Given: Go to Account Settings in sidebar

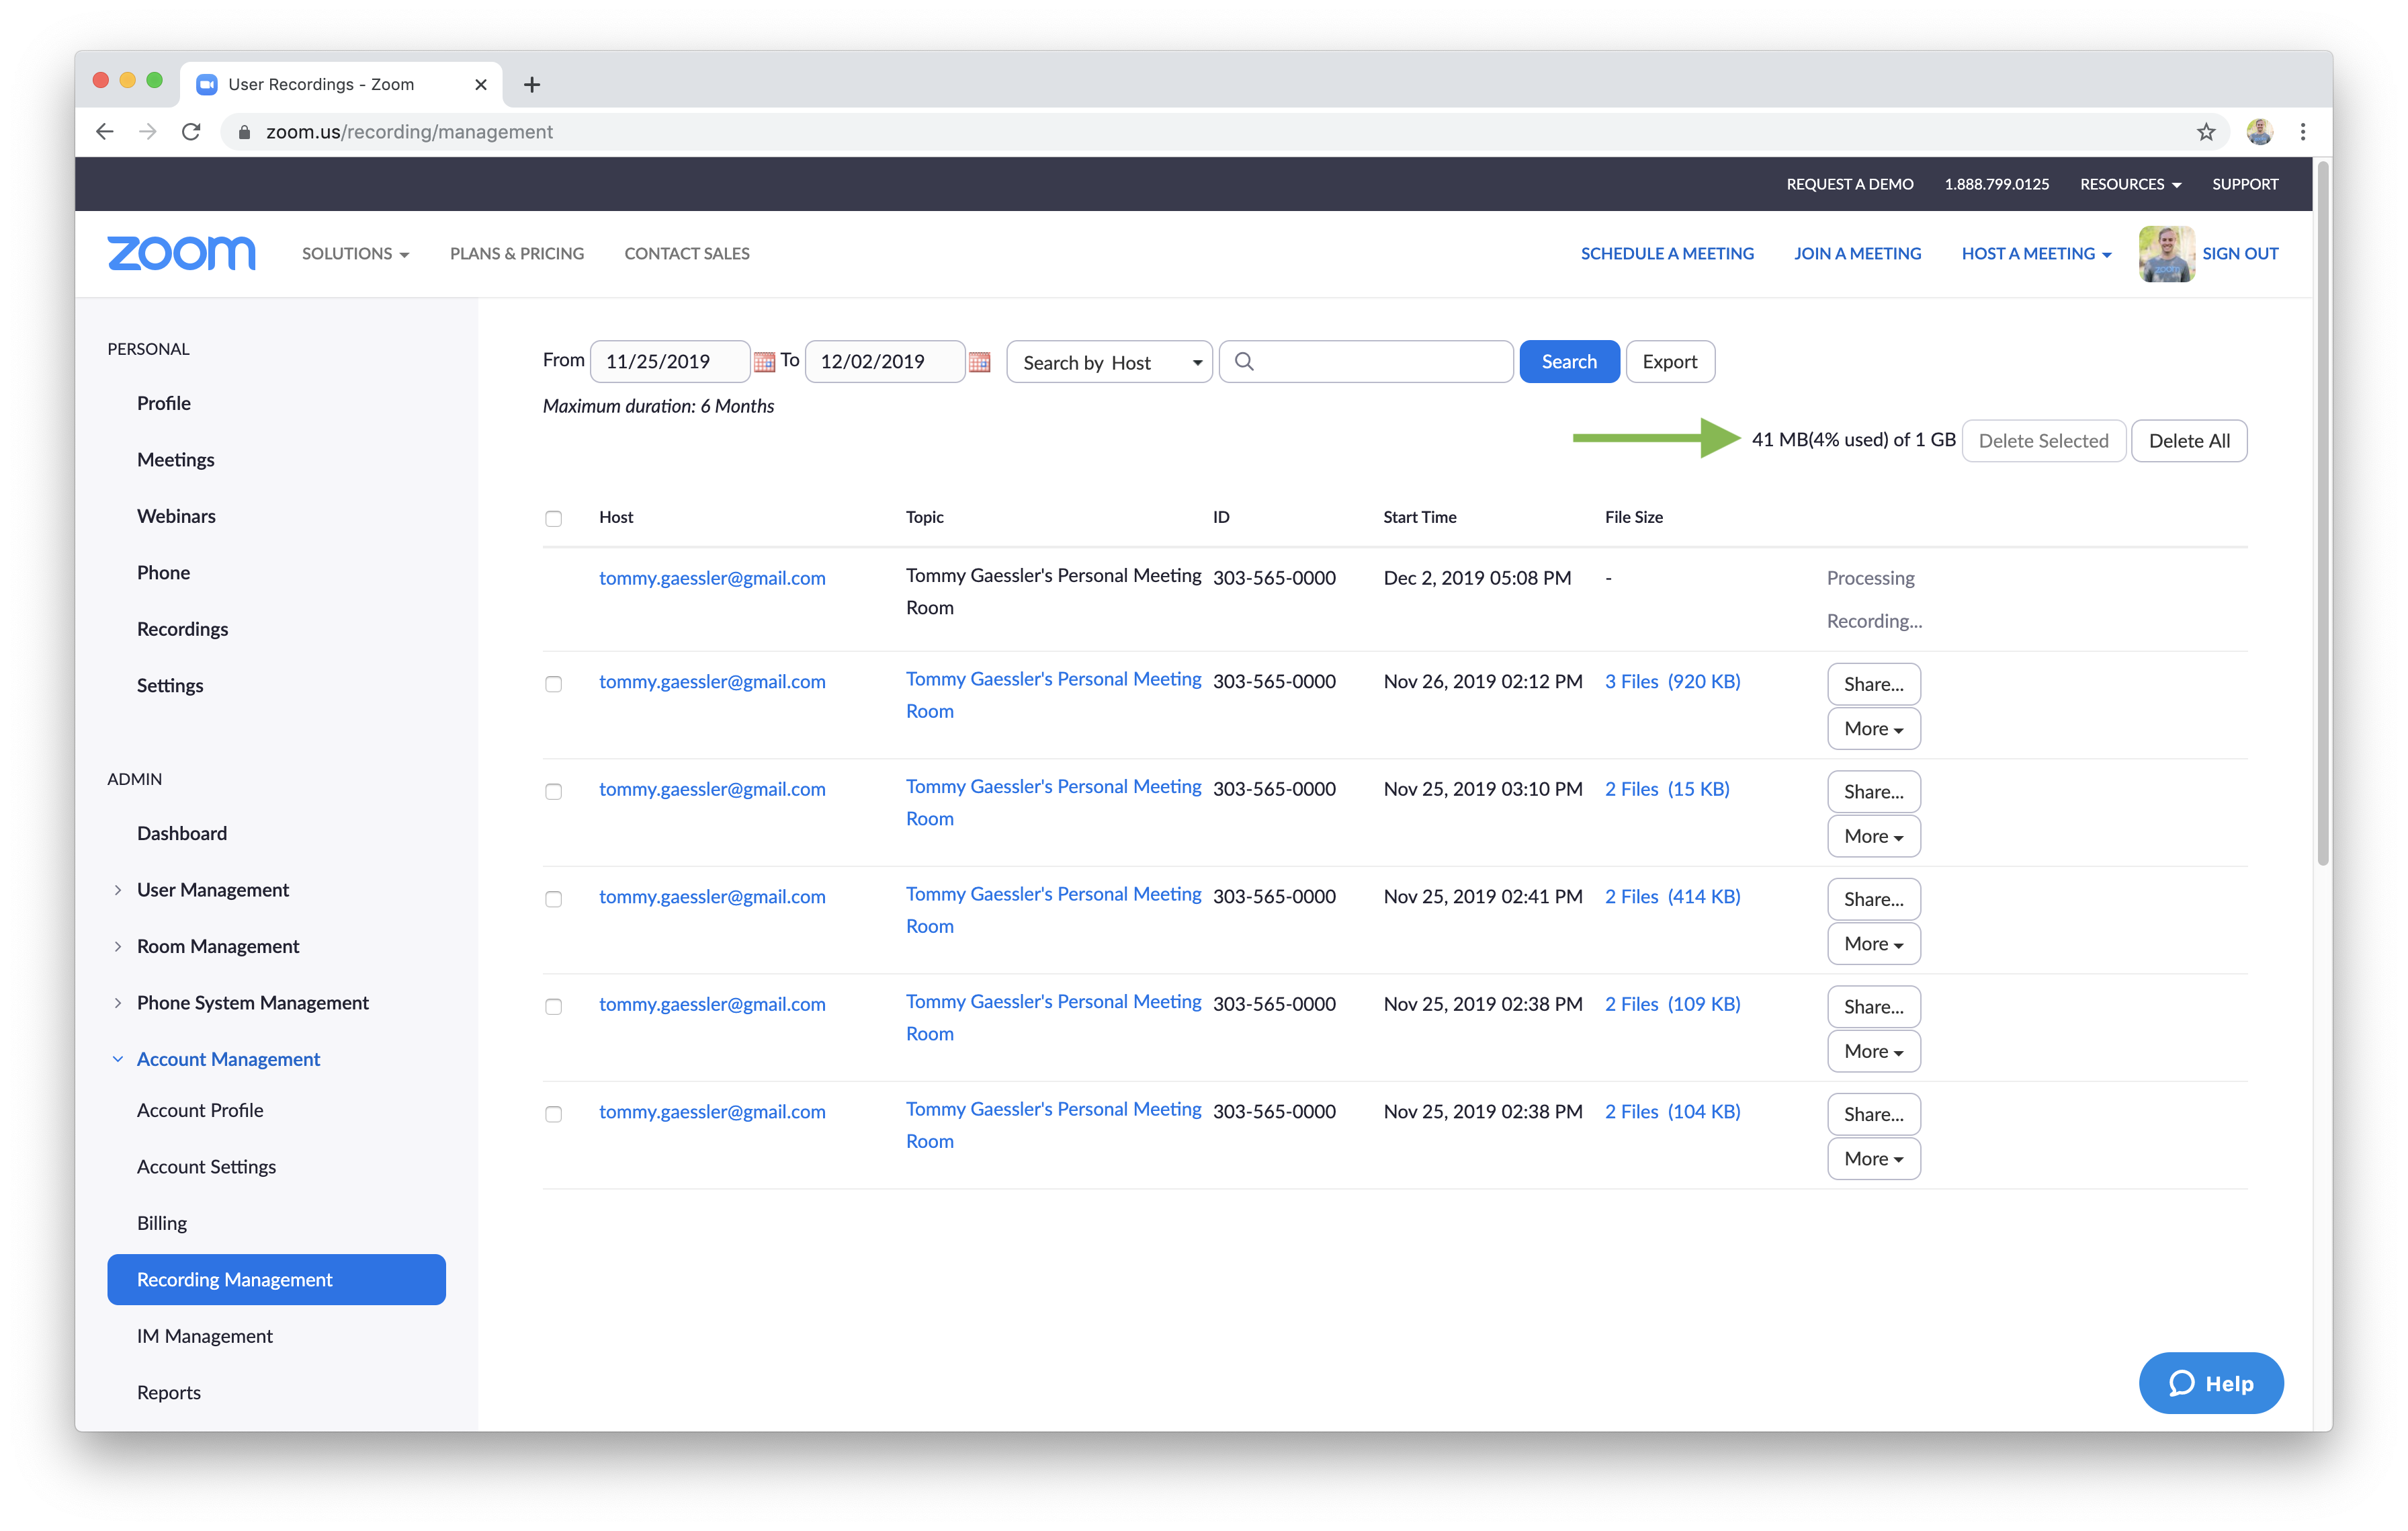Looking at the screenshot, I should click(206, 1167).
